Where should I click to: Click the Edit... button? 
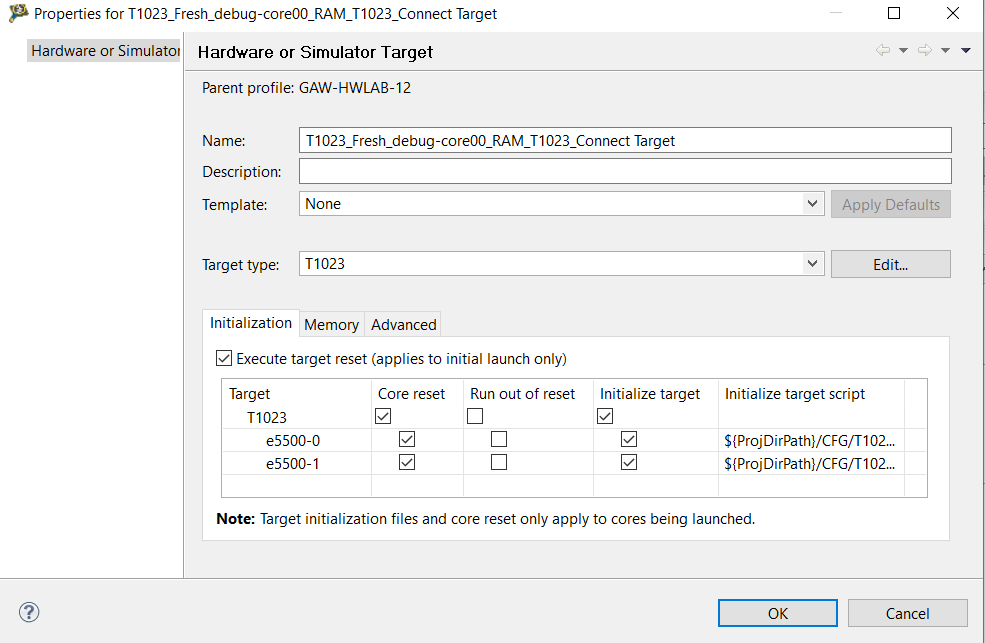890,264
